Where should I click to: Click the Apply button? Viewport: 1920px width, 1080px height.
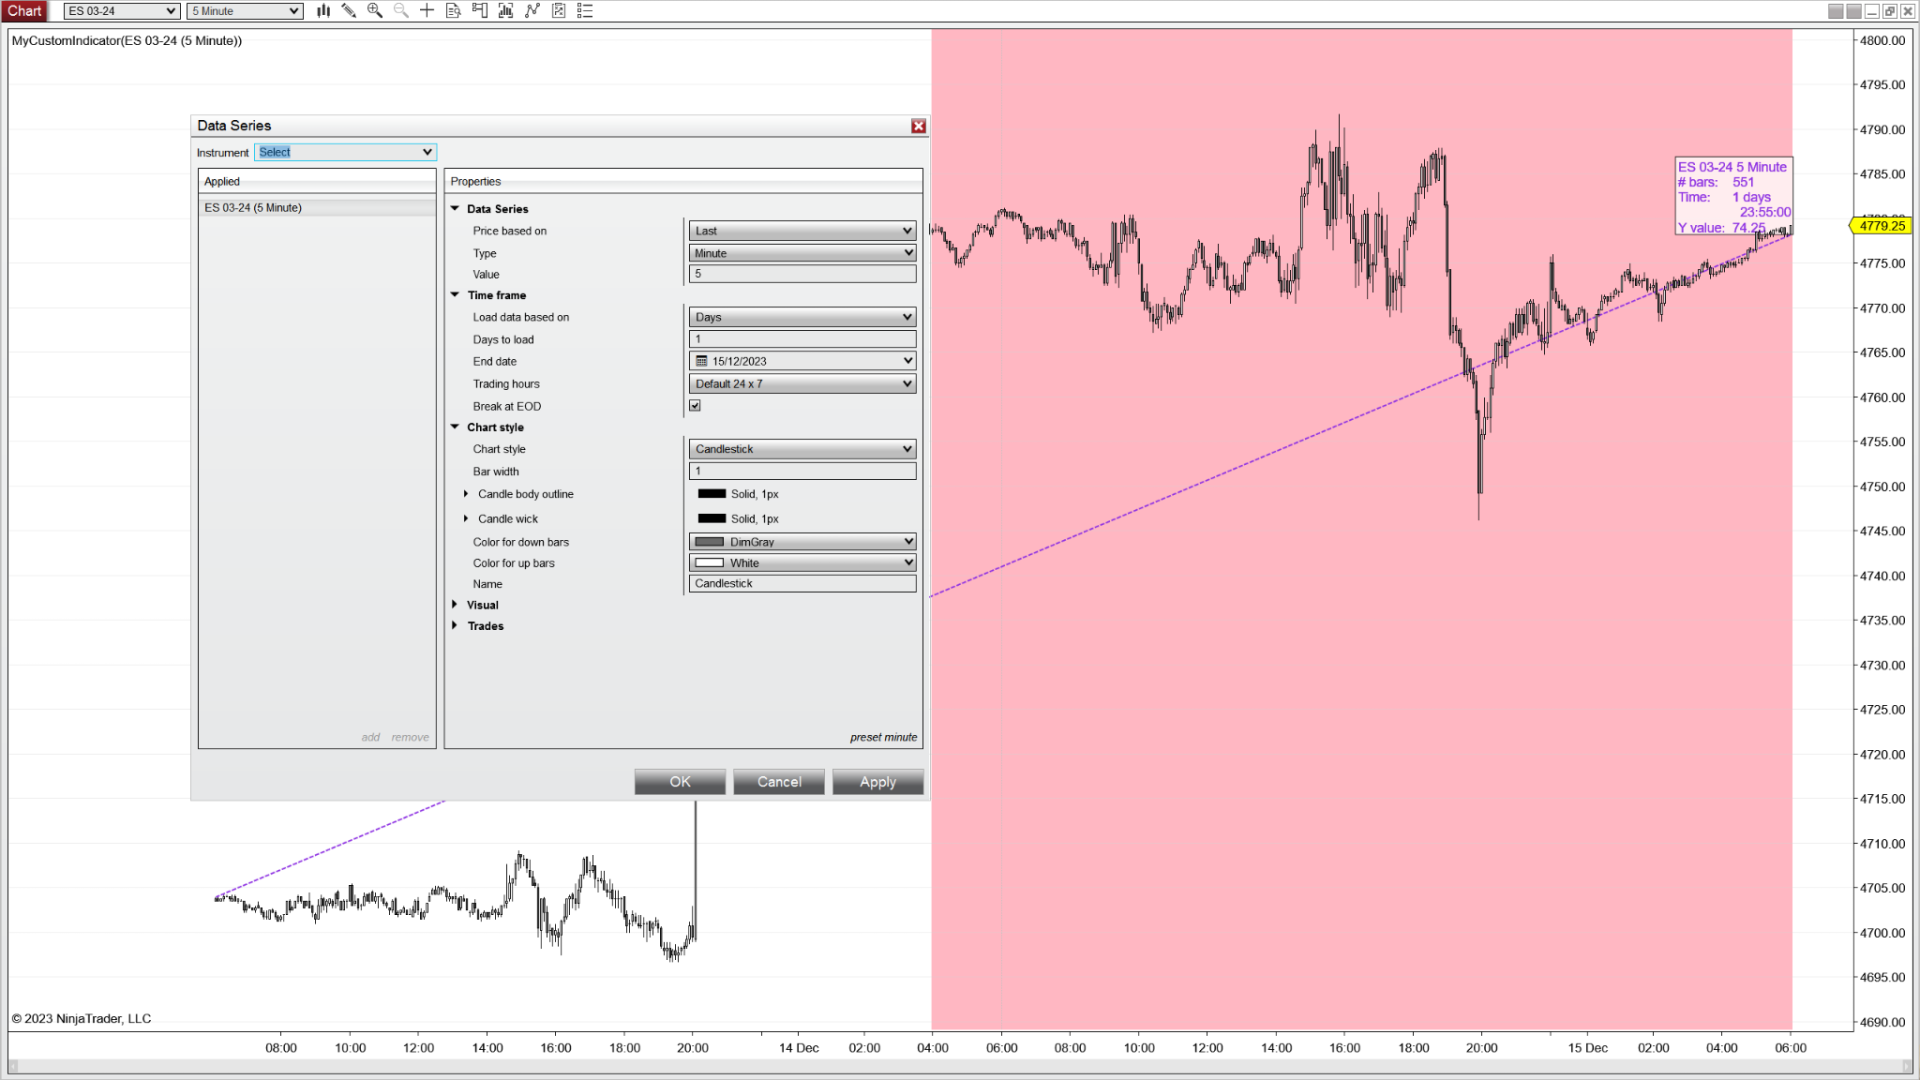[877, 782]
